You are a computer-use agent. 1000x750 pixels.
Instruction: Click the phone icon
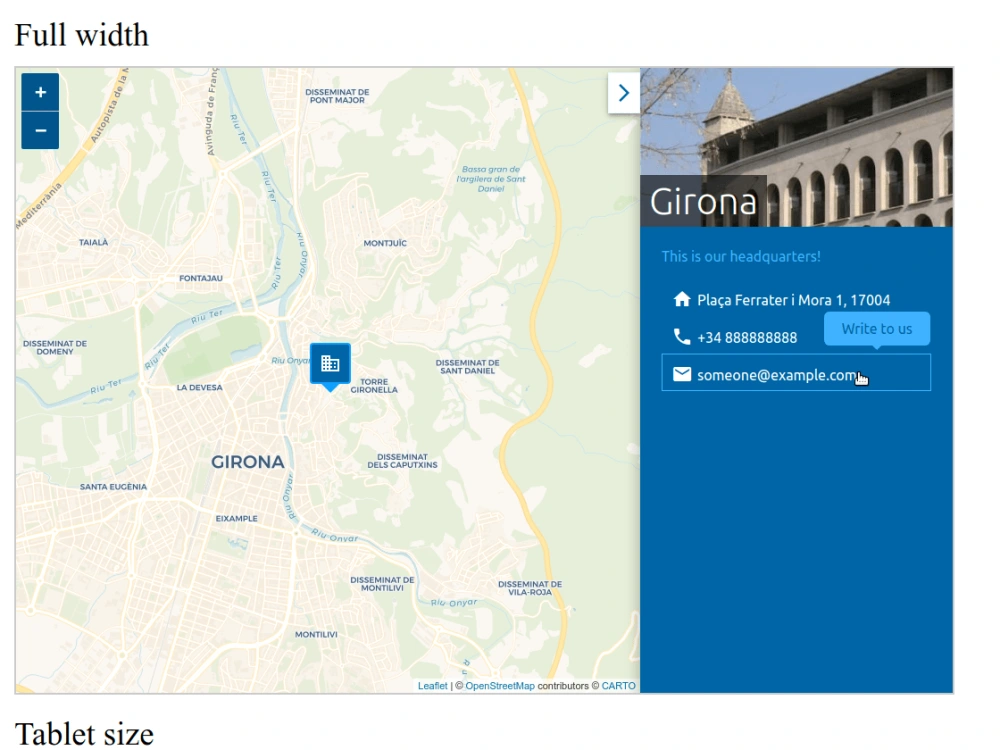[682, 337]
